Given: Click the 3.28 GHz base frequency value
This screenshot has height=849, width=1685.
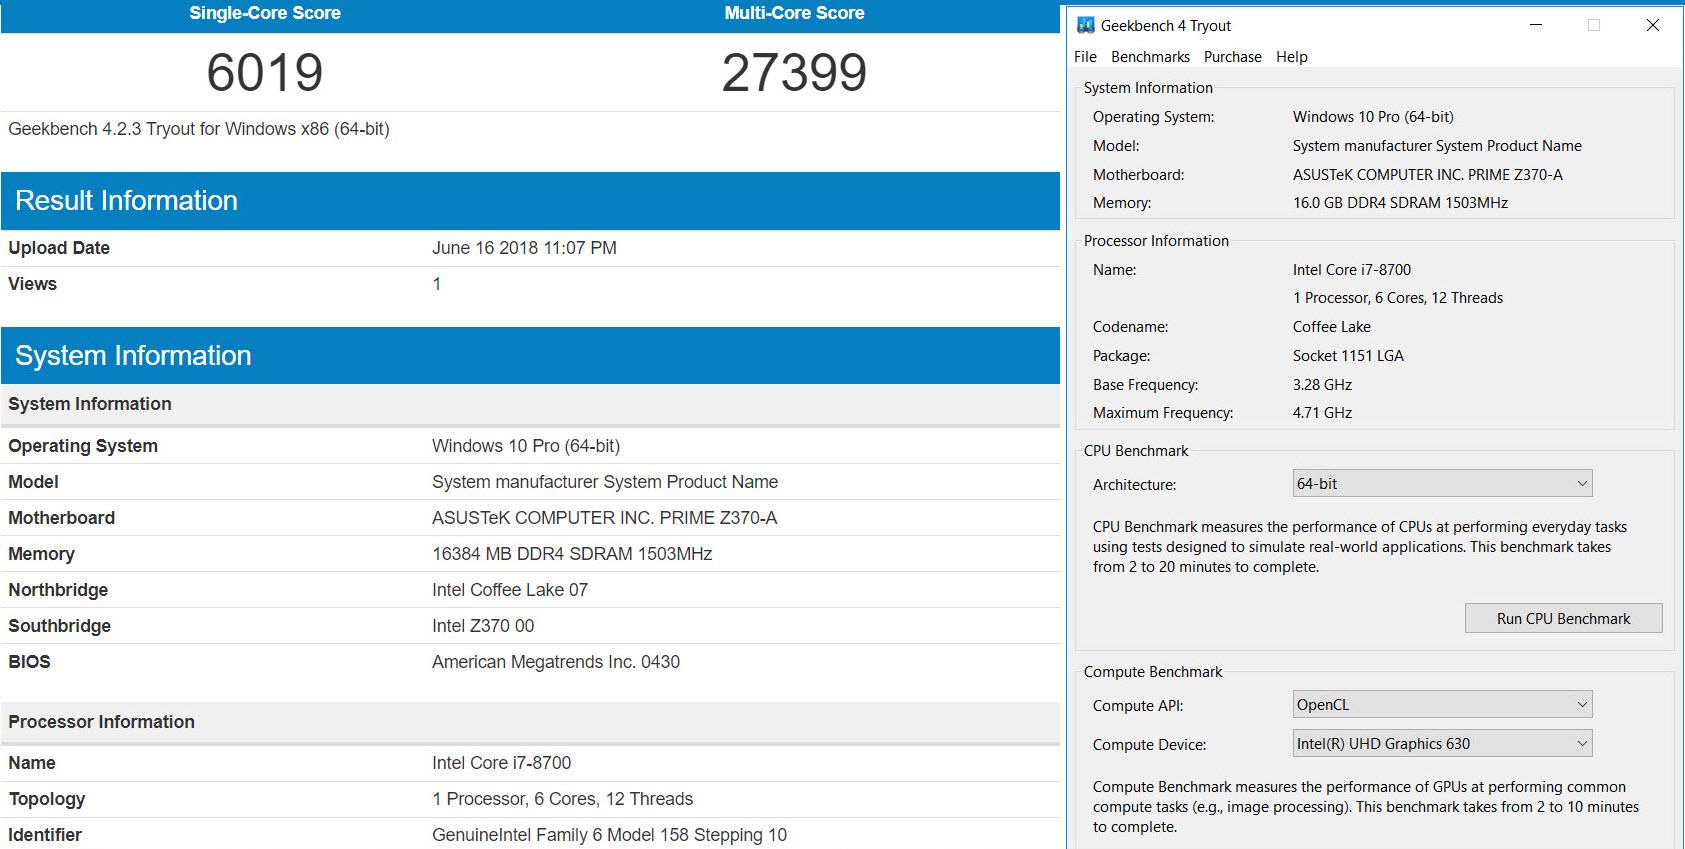Looking at the screenshot, I should [x=1322, y=385].
